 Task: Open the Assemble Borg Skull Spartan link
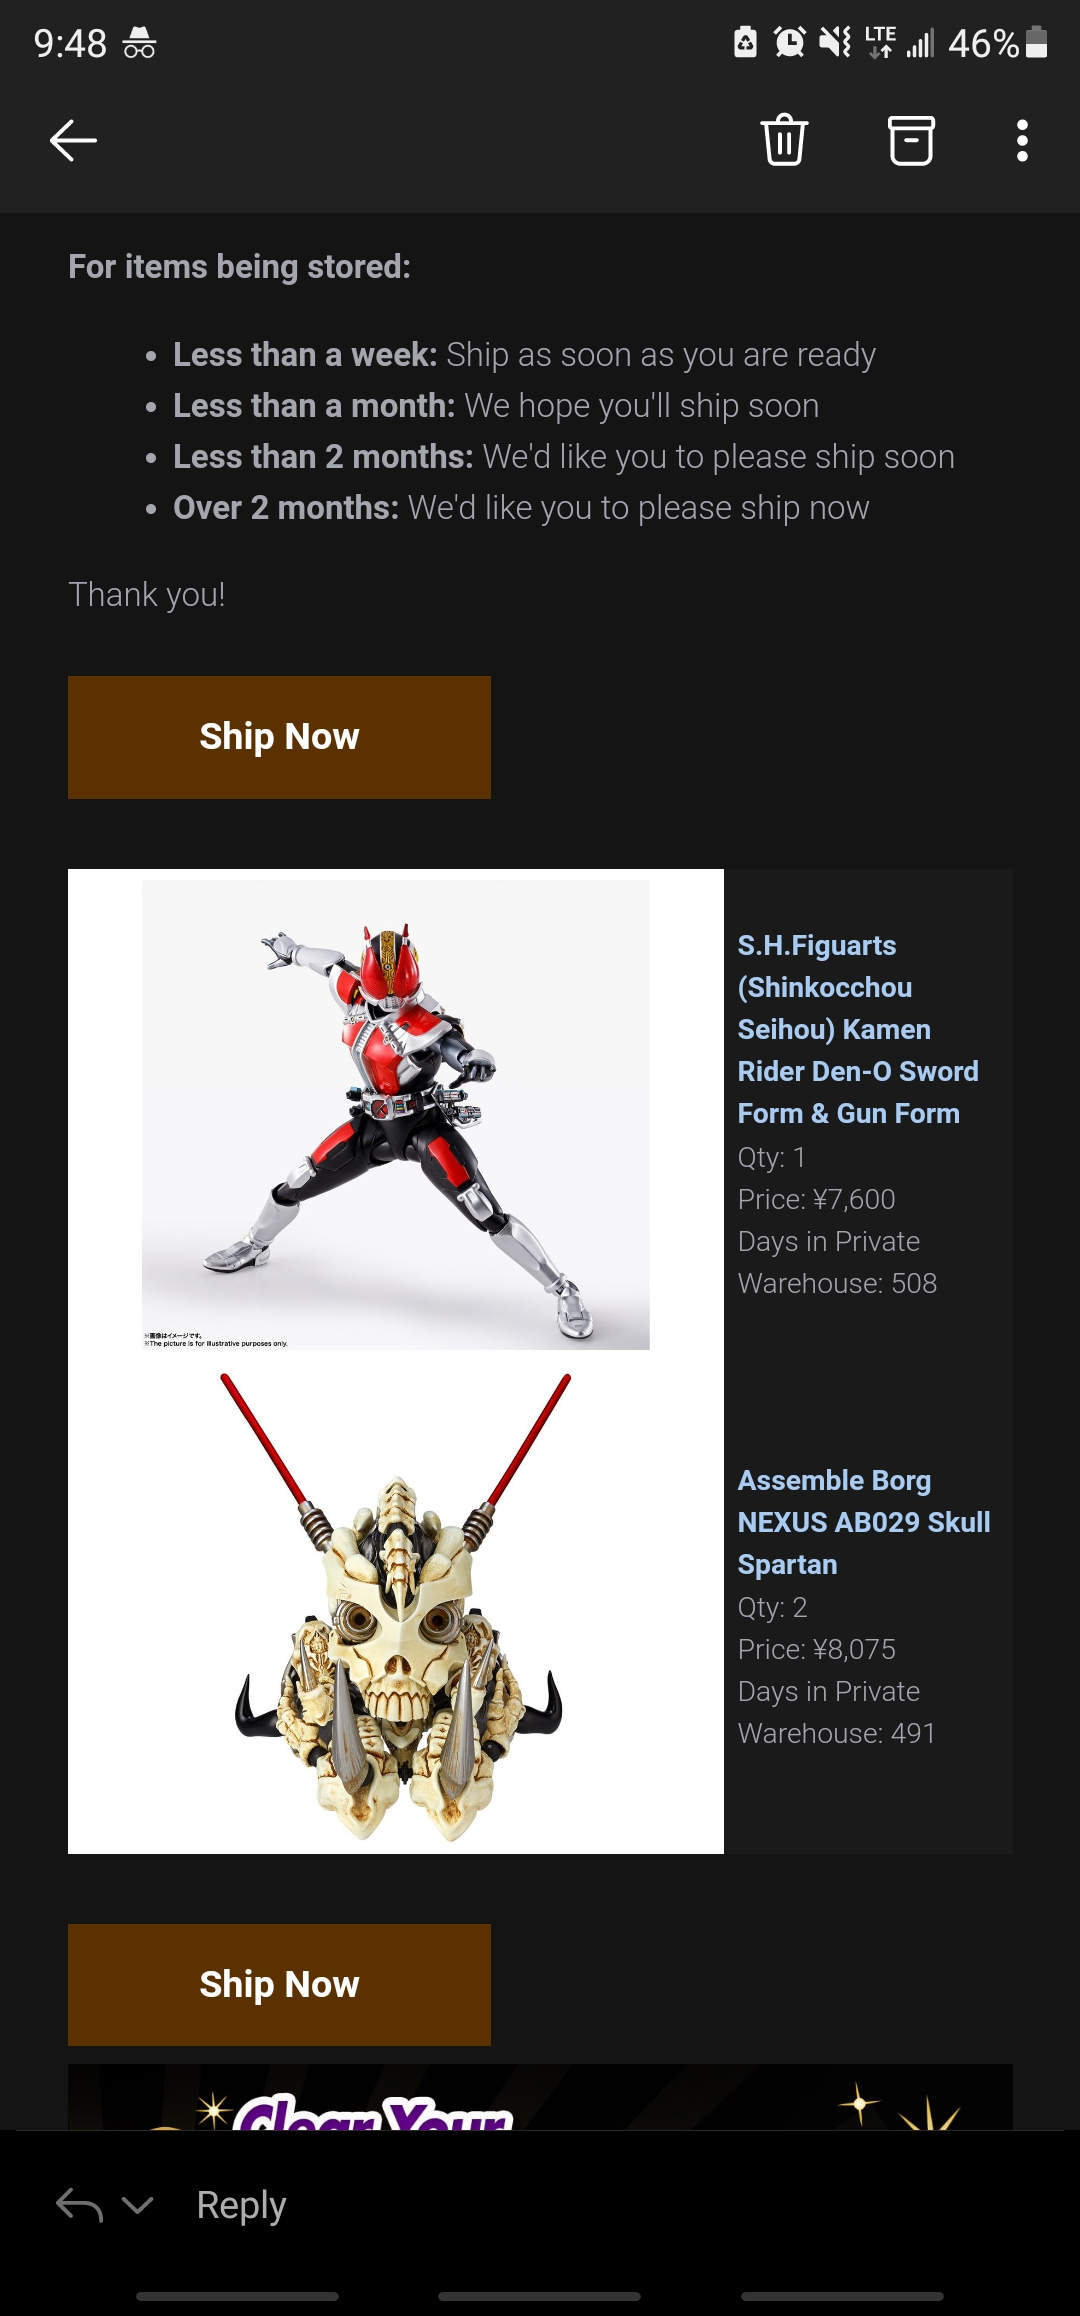click(x=863, y=1522)
